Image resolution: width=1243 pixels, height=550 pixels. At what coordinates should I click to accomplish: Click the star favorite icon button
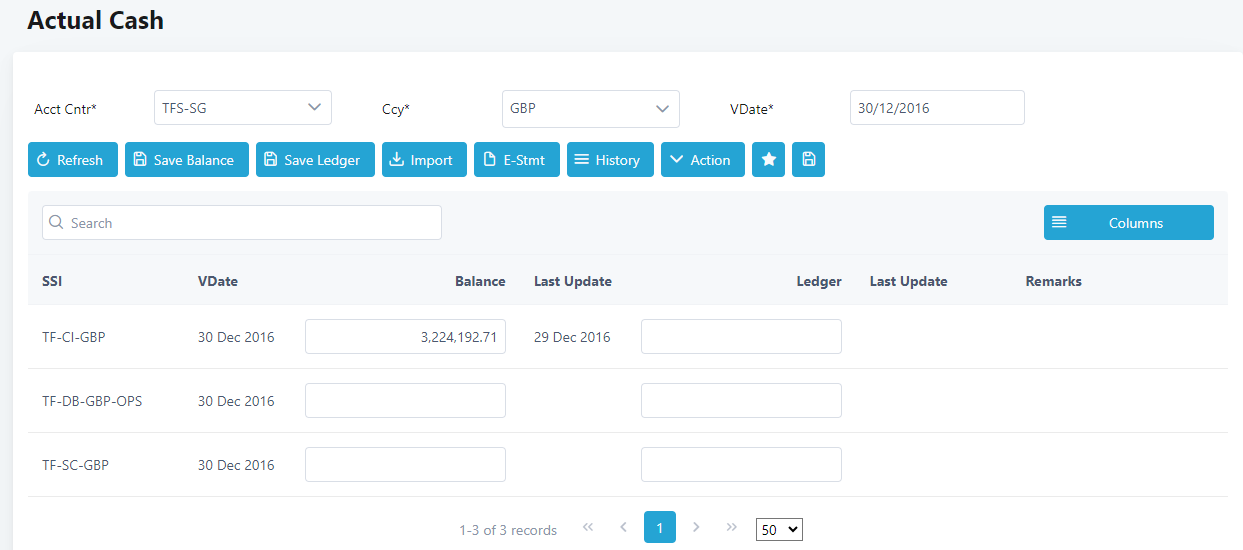coord(768,160)
